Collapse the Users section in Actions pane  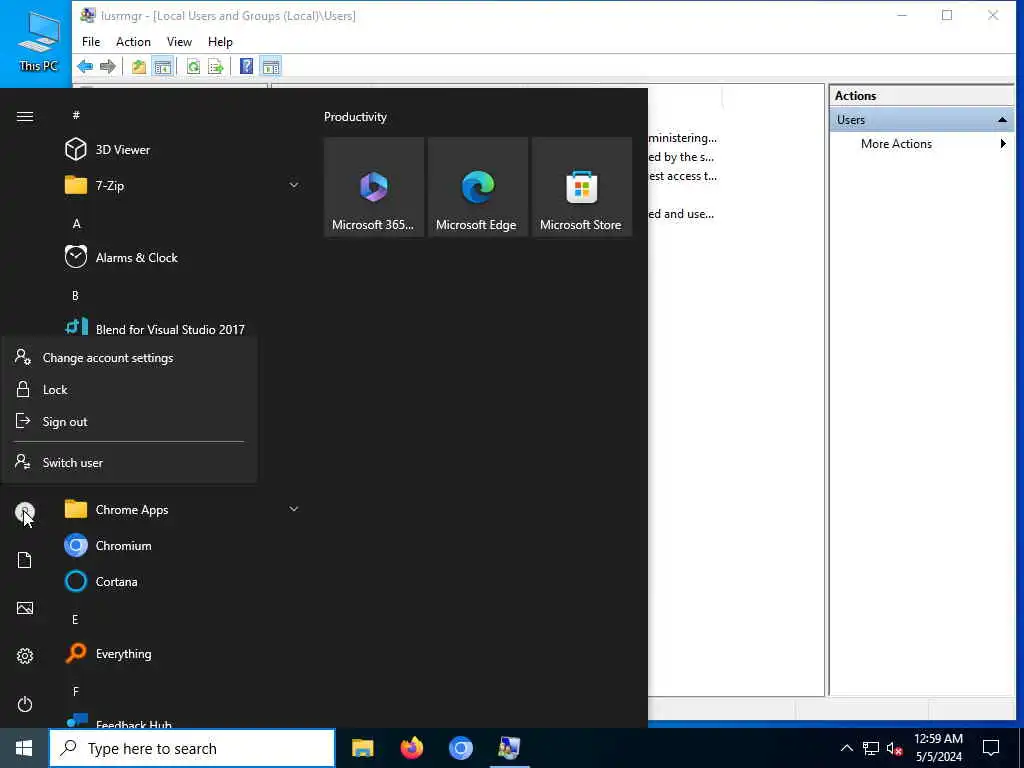pos(1002,120)
